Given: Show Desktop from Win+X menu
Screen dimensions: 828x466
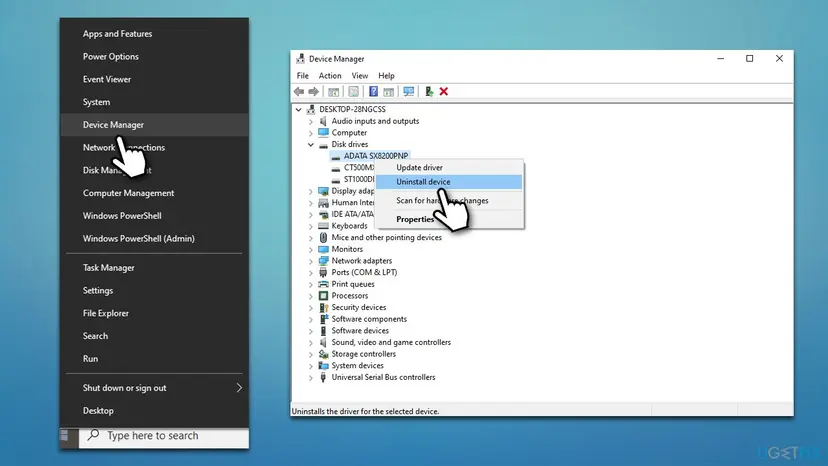Looking at the screenshot, I should tap(154, 411).
